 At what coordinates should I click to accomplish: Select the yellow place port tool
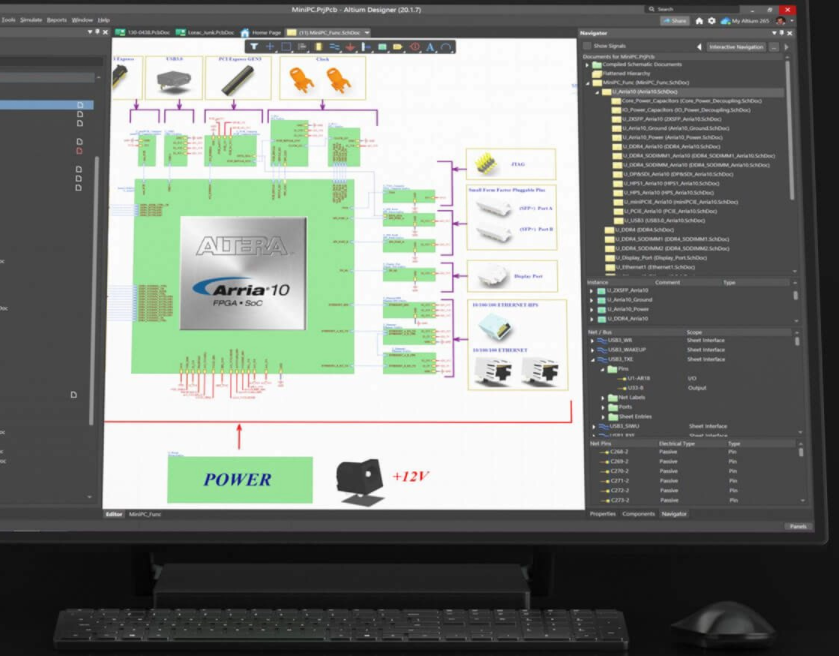(x=398, y=47)
